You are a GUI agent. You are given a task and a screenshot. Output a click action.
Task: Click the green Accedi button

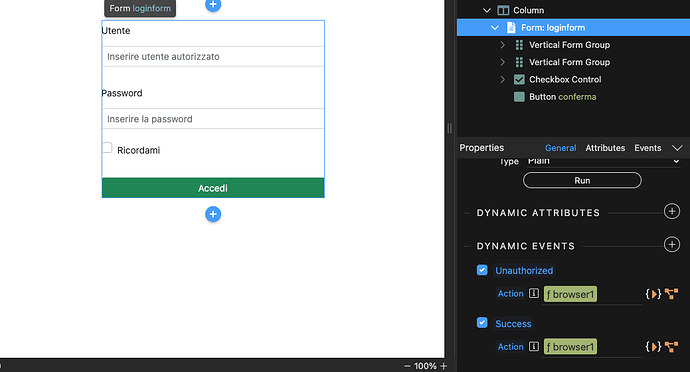pyautogui.click(x=213, y=188)
